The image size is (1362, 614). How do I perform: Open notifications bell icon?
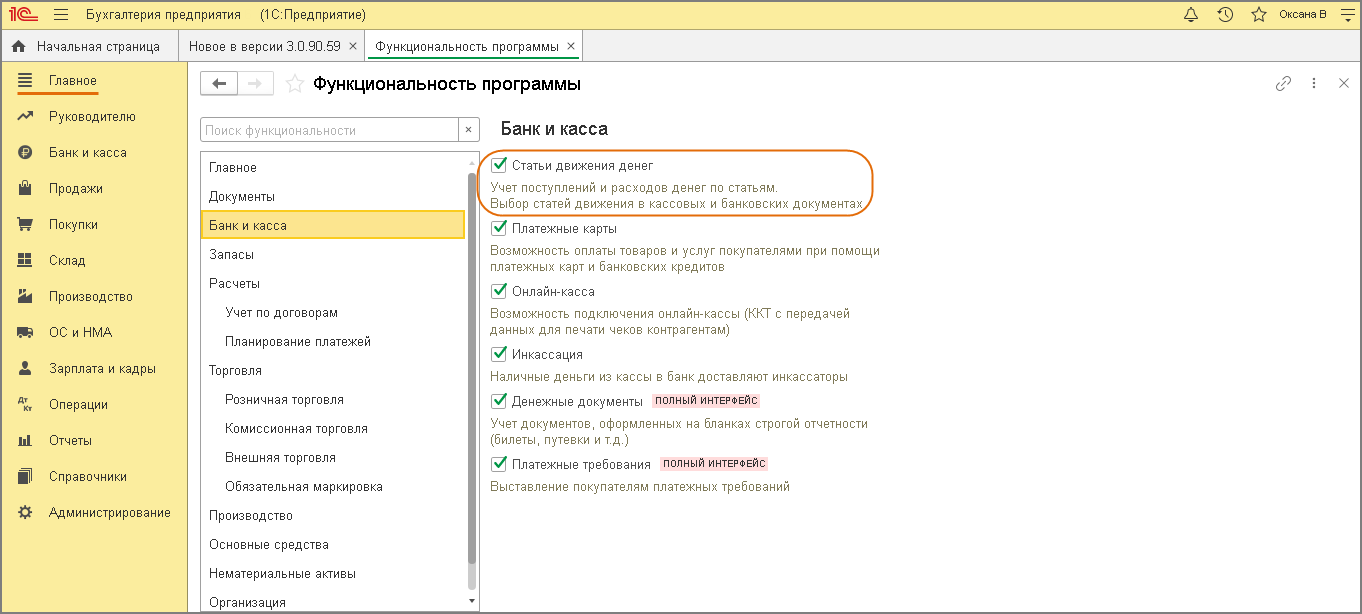[1191, 15]
